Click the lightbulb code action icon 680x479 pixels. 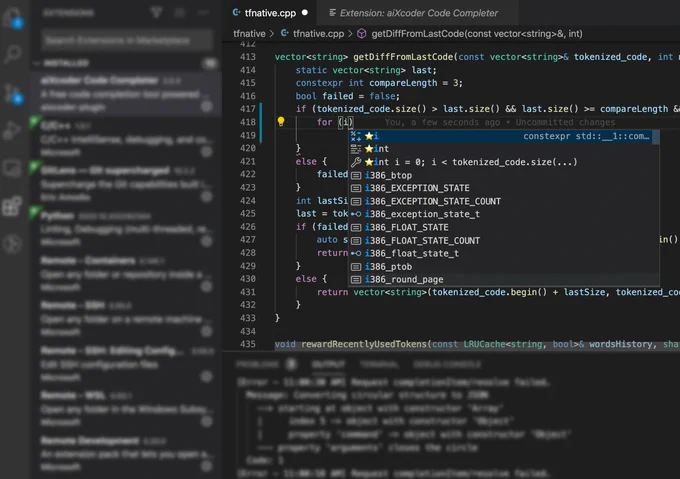(x=281, y=121)
